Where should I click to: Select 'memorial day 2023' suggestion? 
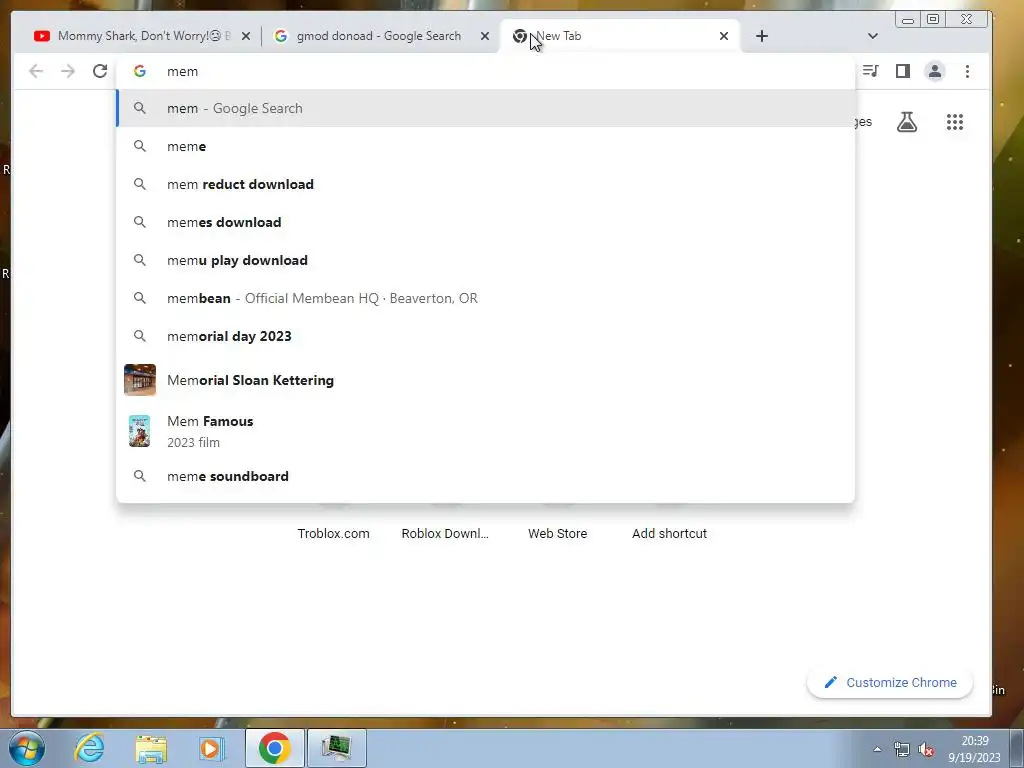(x=485, y=336)
